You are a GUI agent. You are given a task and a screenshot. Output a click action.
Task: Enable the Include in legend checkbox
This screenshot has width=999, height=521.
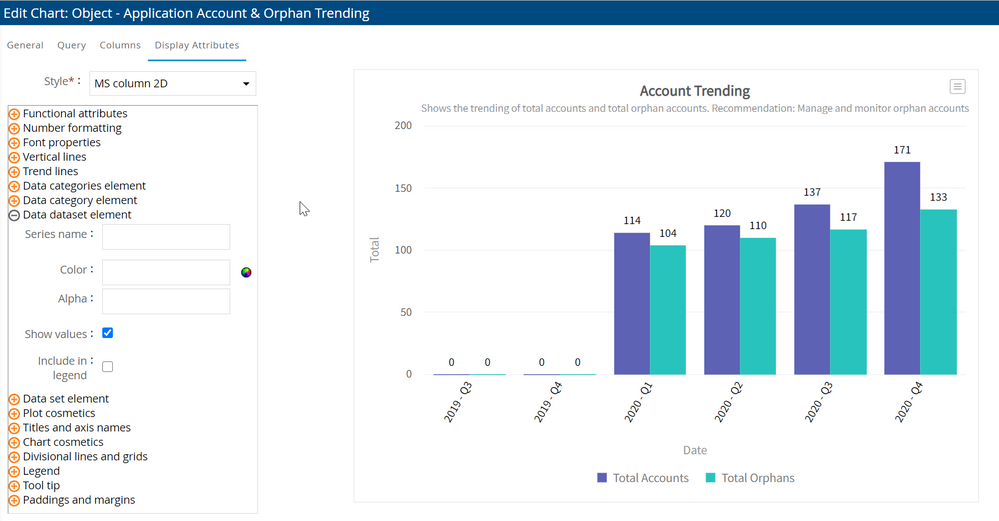(x=108, y=367)
